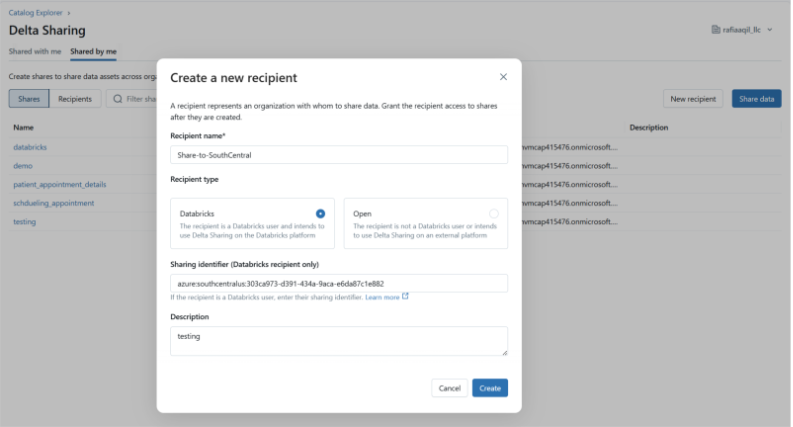Select the Shares toggle button
The width and height of the screenshot is (793, 427).
29,99
